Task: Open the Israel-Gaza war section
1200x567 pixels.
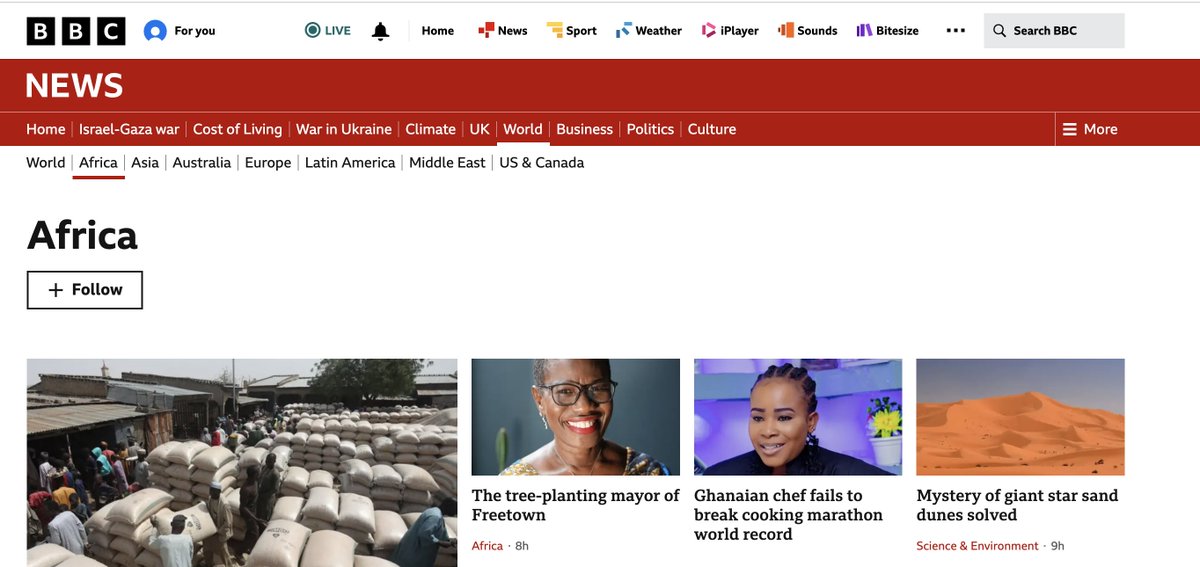Action: 129,129
